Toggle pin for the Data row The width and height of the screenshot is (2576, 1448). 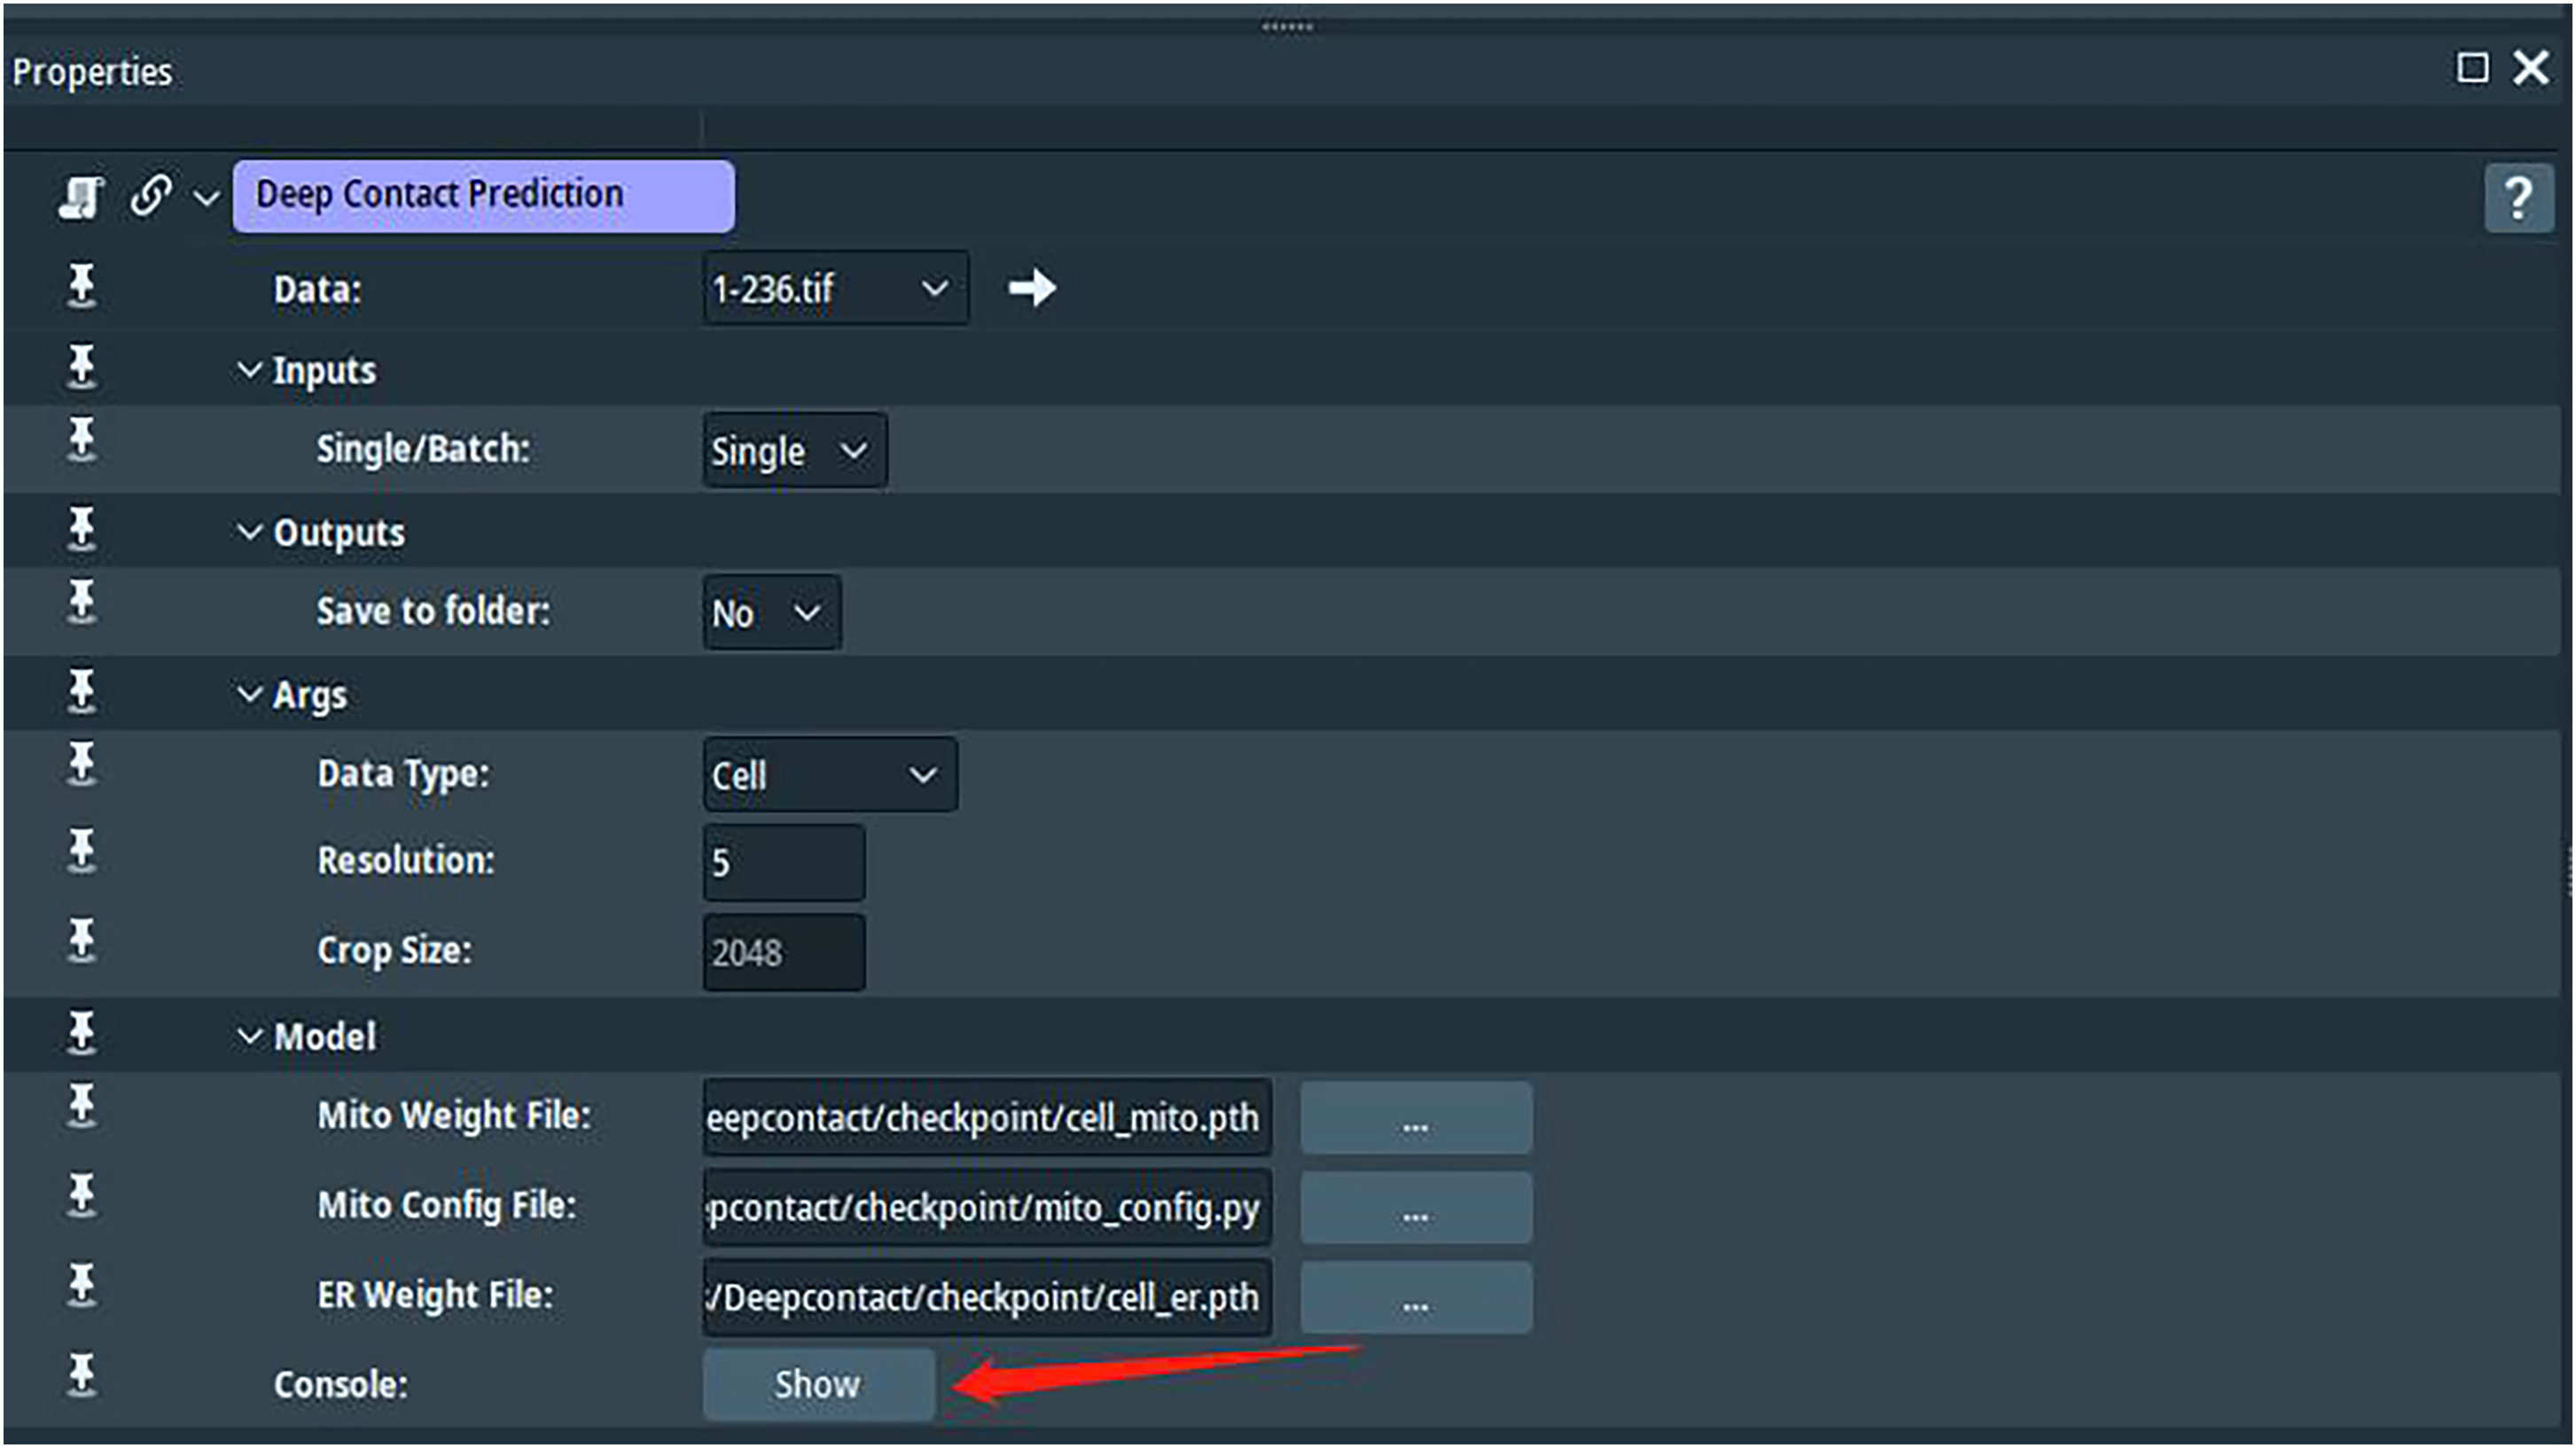(81, 287)
